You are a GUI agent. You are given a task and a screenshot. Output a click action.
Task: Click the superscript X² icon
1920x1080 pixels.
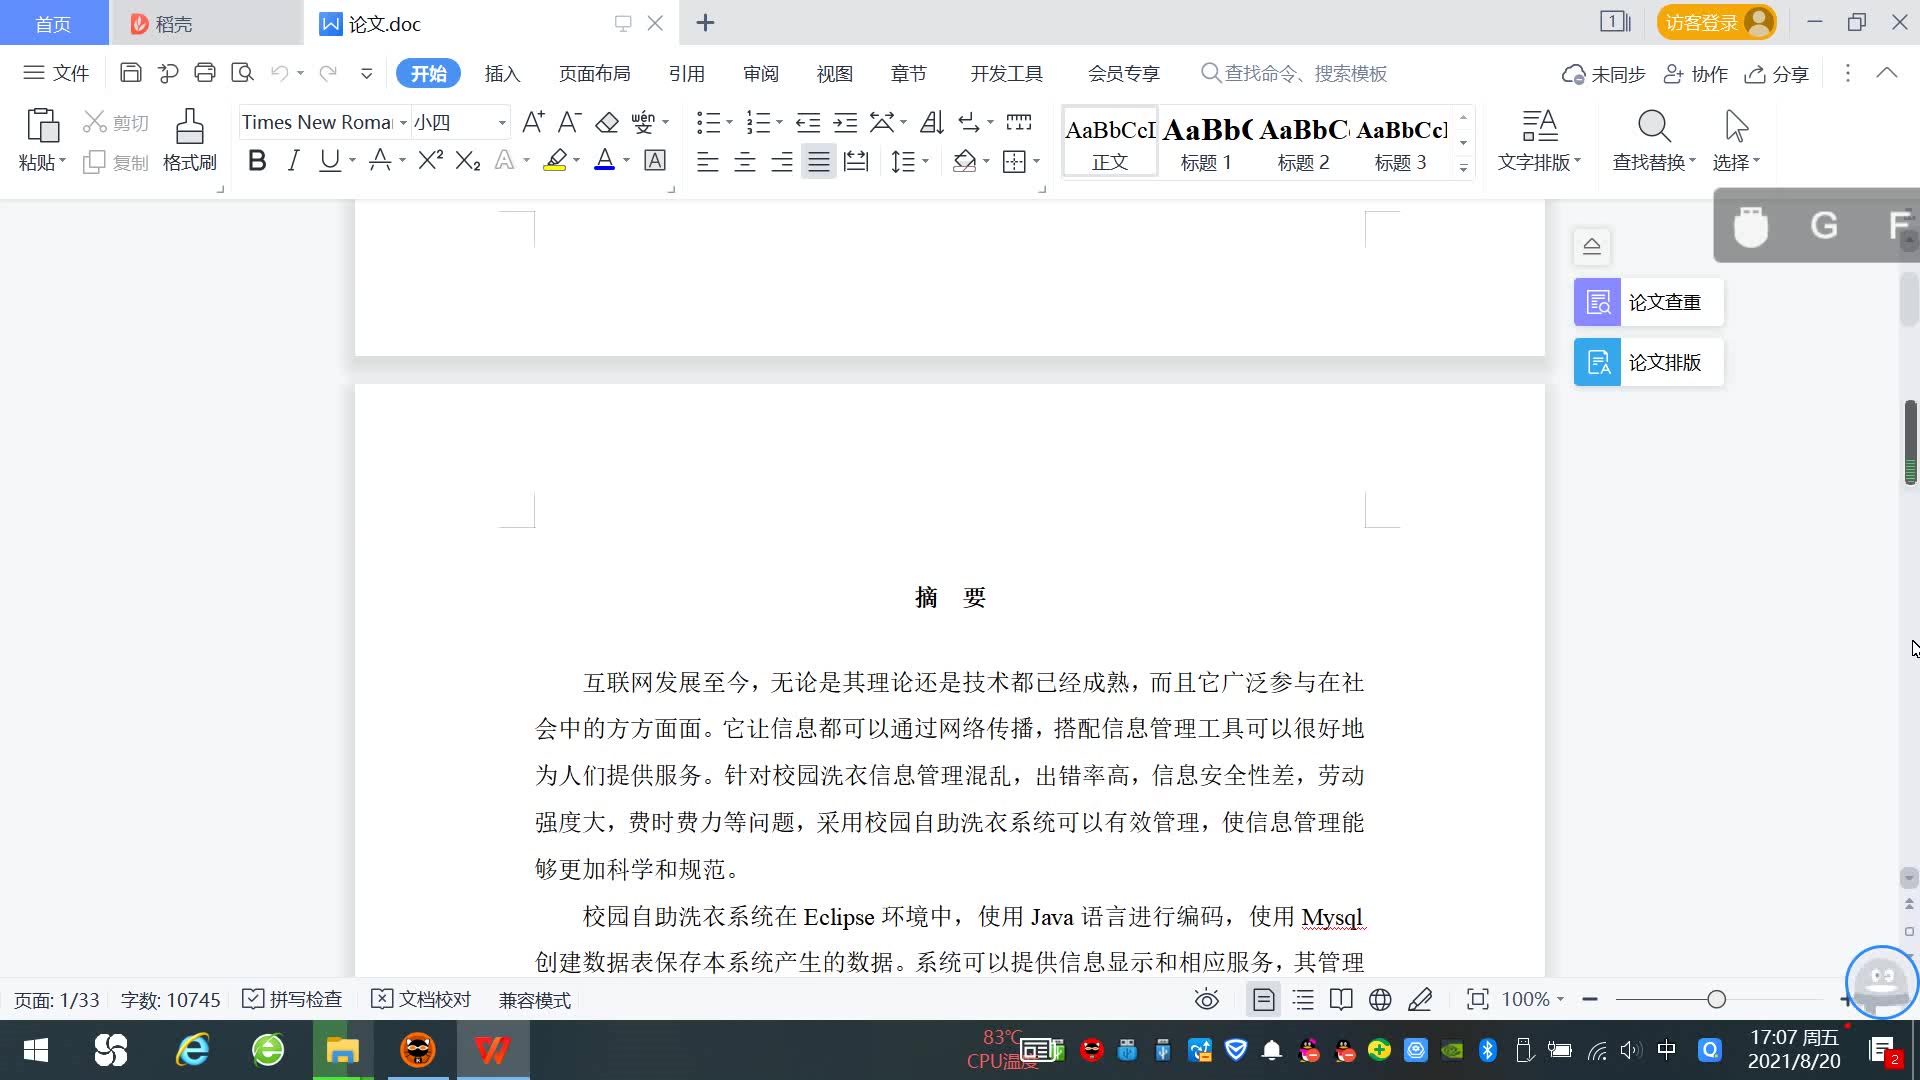point(430,161)
